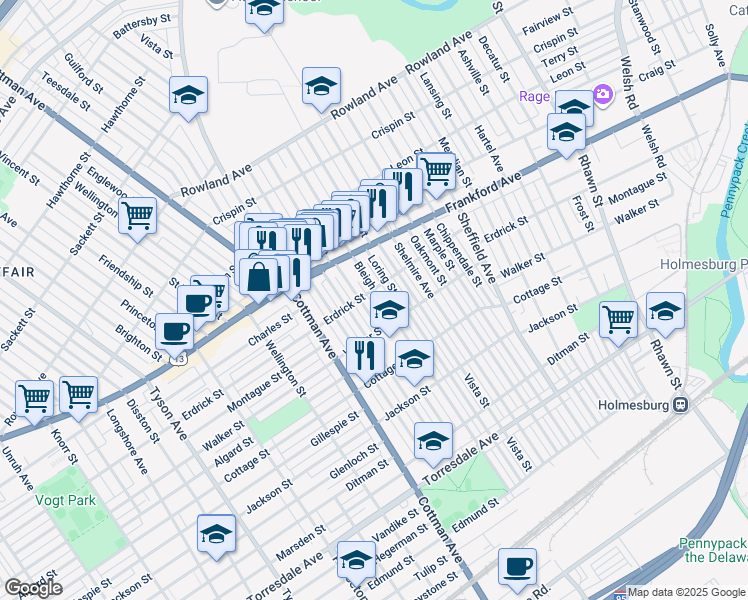The width and height of the screenshot is (748, 600).
Task: Select the Guilford St label
Action: click(x=83, y=73)
